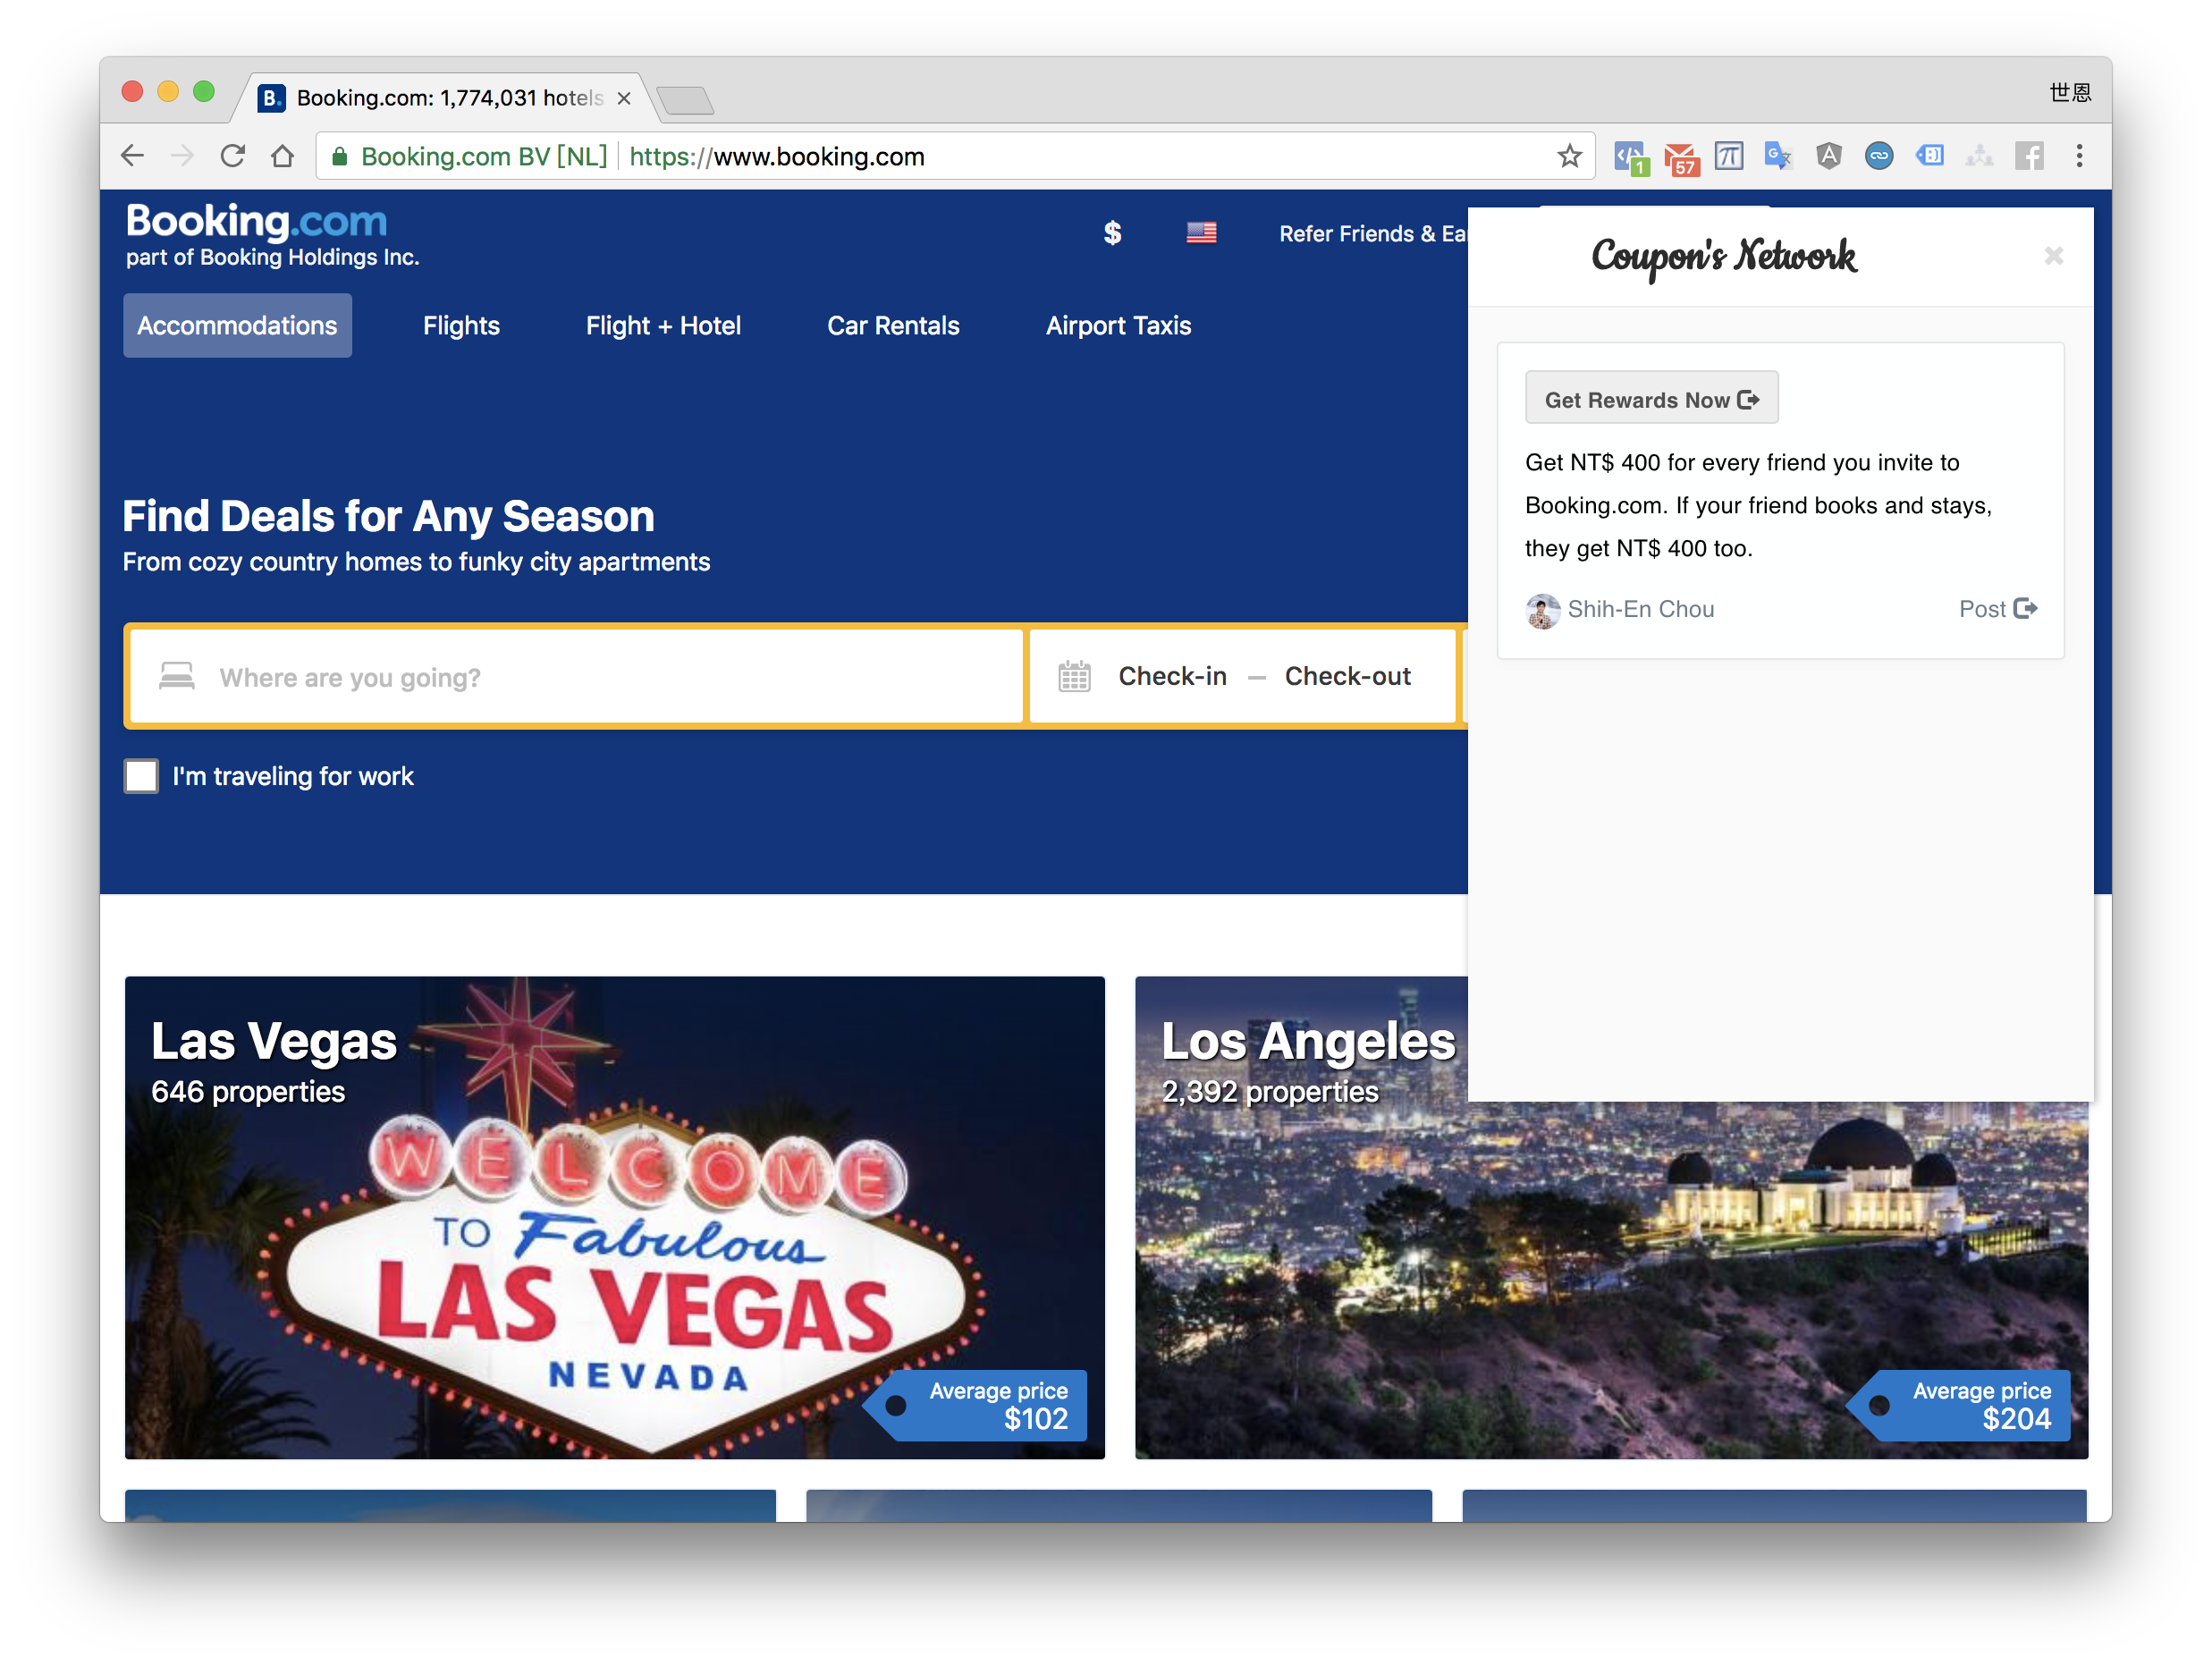Open the Angular extension icon
Viewport: 2212px width, 1665px height.
1829,156
